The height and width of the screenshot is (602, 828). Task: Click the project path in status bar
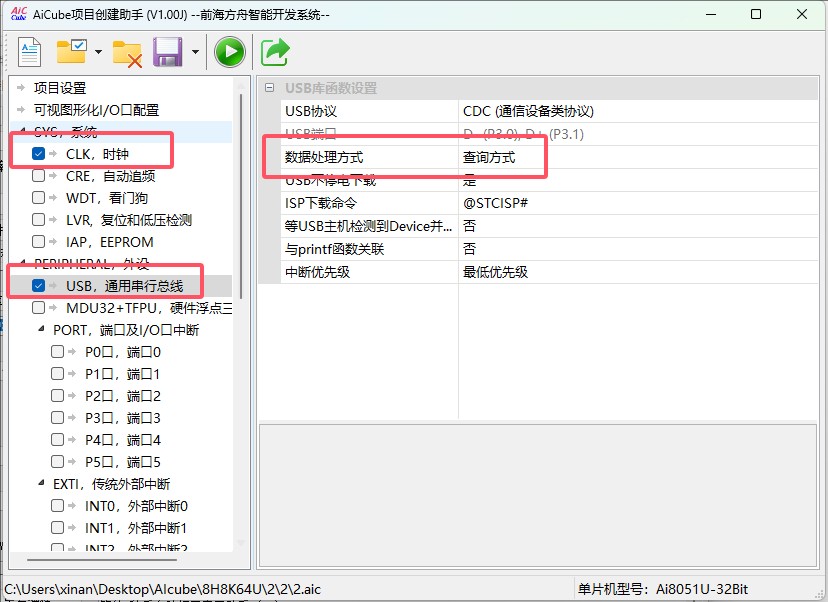coord(162,589)
